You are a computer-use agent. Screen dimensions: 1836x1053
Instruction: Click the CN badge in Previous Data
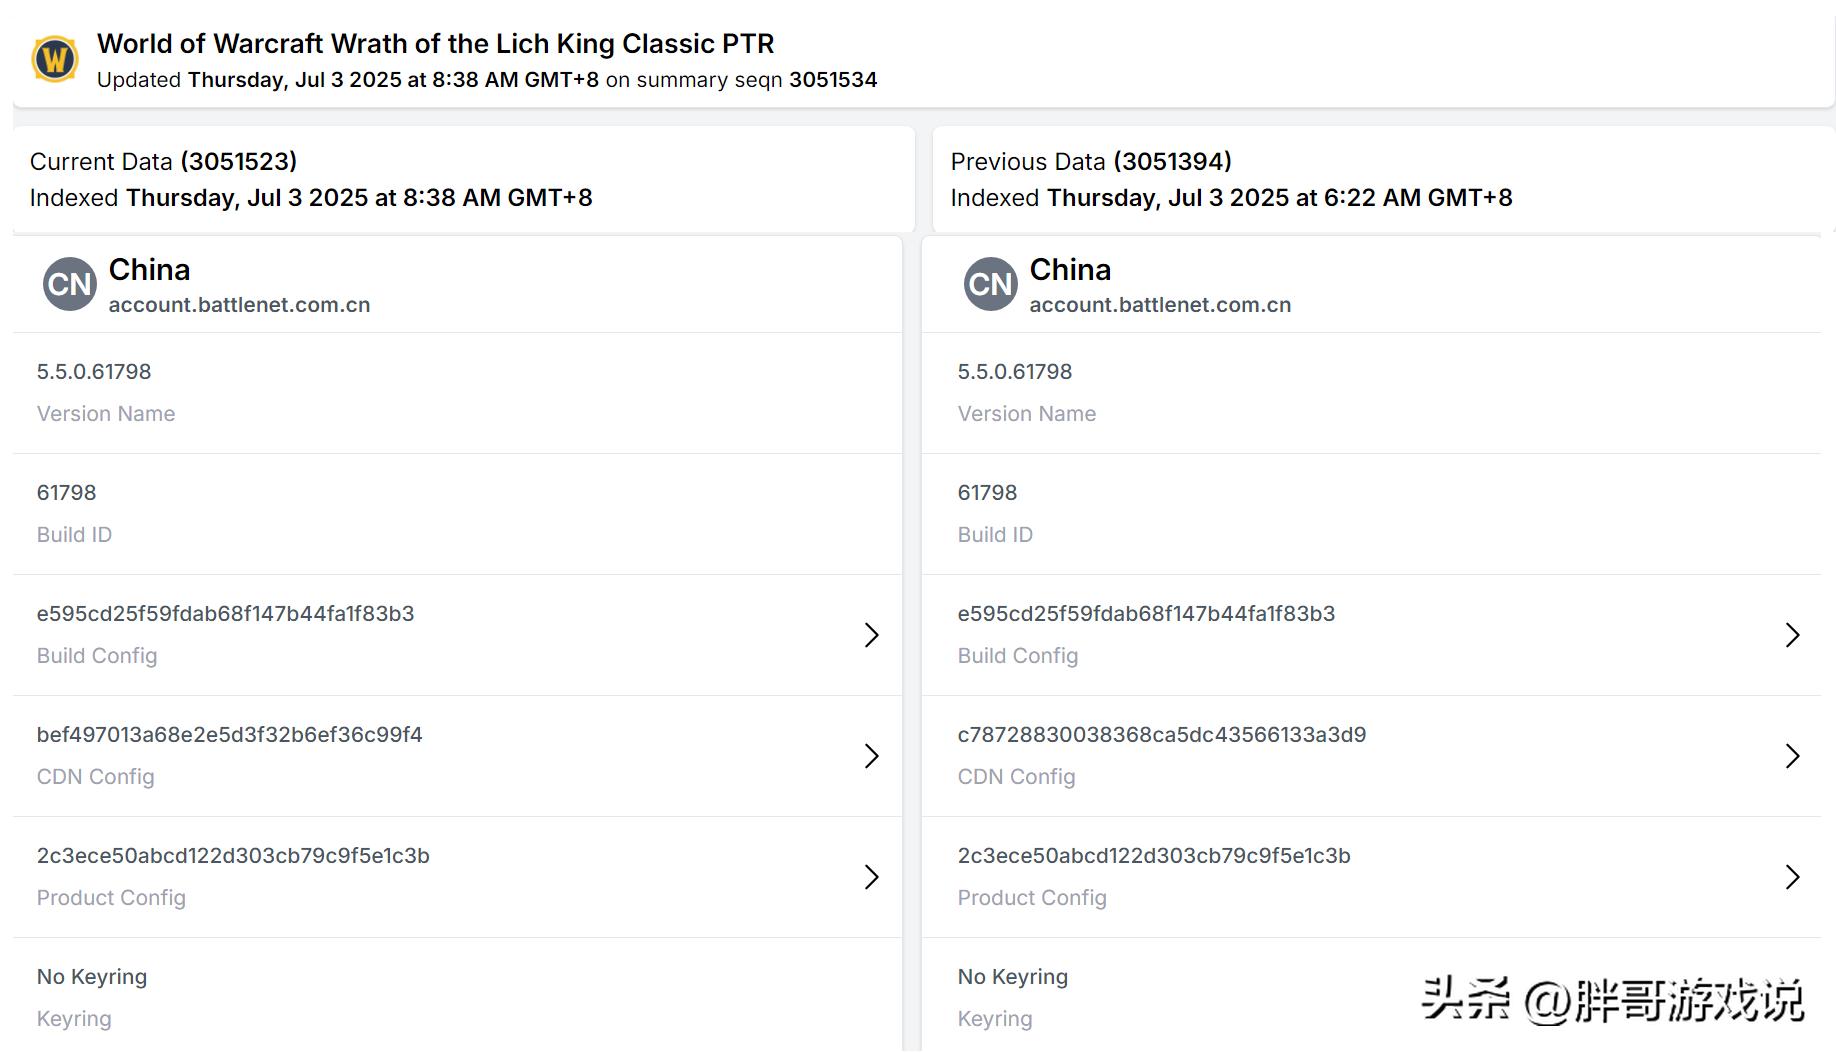tap(990, 285)
